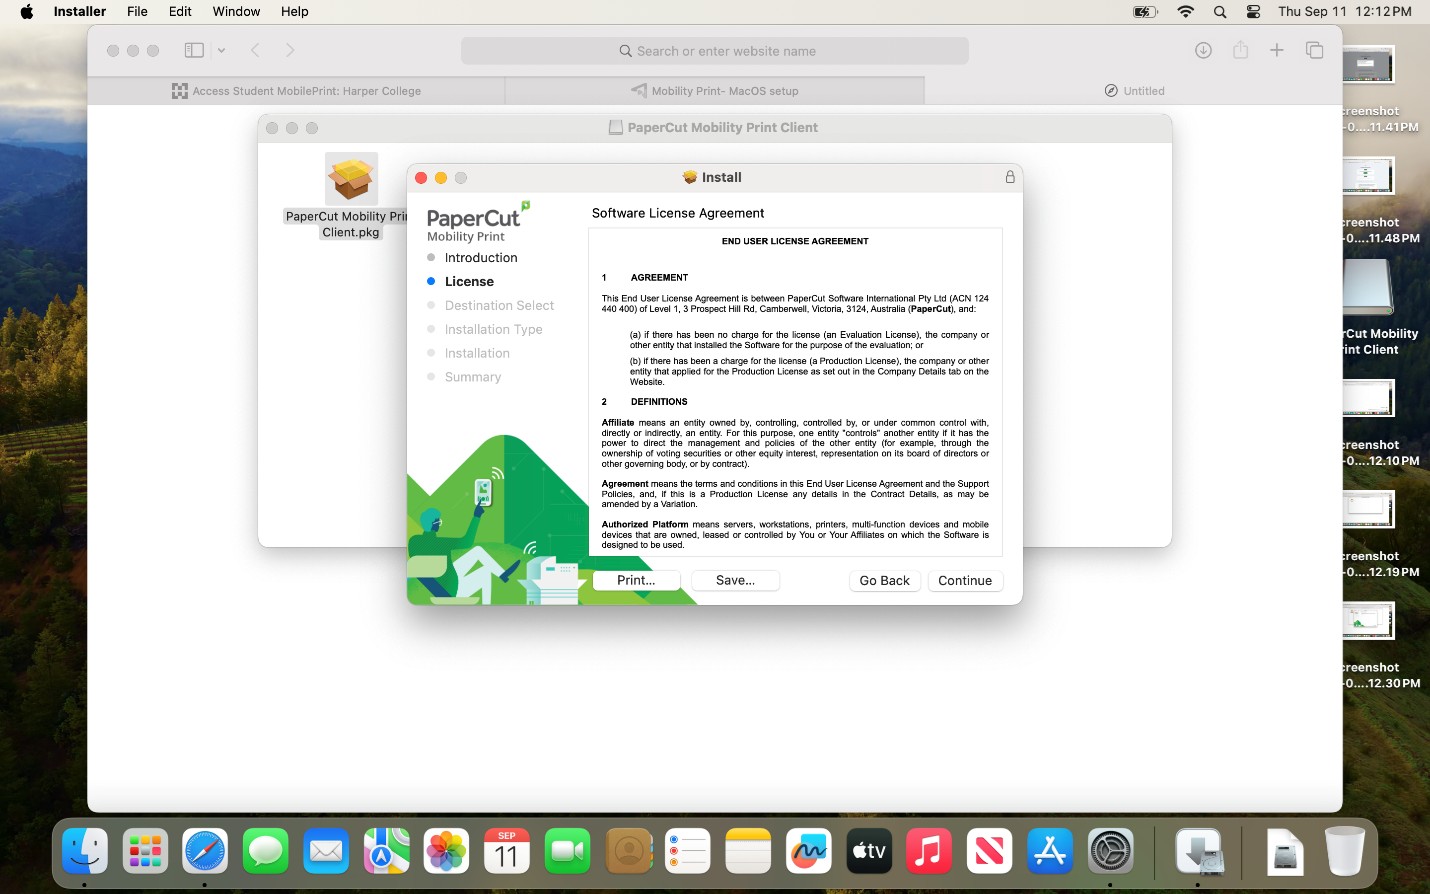Viewport: 1430px width, 894px height.
Task: Click Continue in the installer
Action: 964,580
